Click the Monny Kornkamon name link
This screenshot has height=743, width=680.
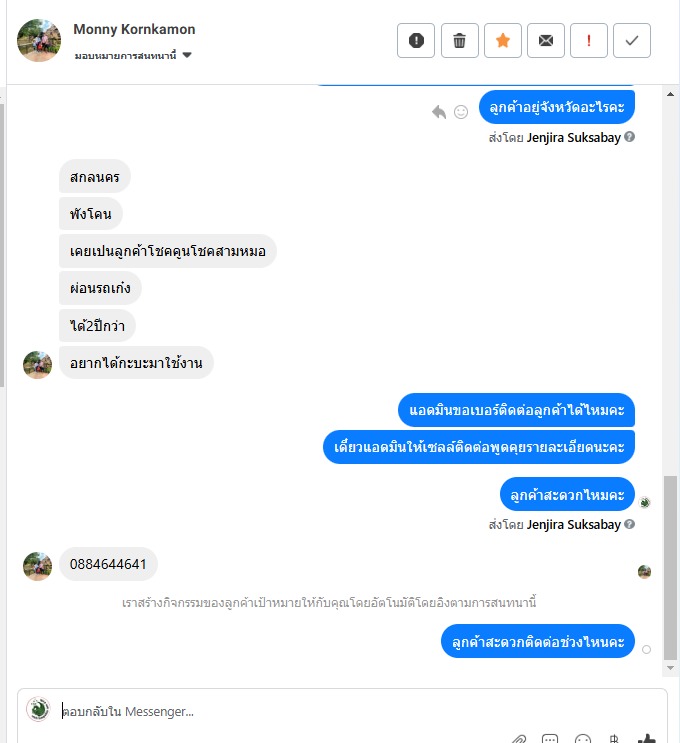134,29
